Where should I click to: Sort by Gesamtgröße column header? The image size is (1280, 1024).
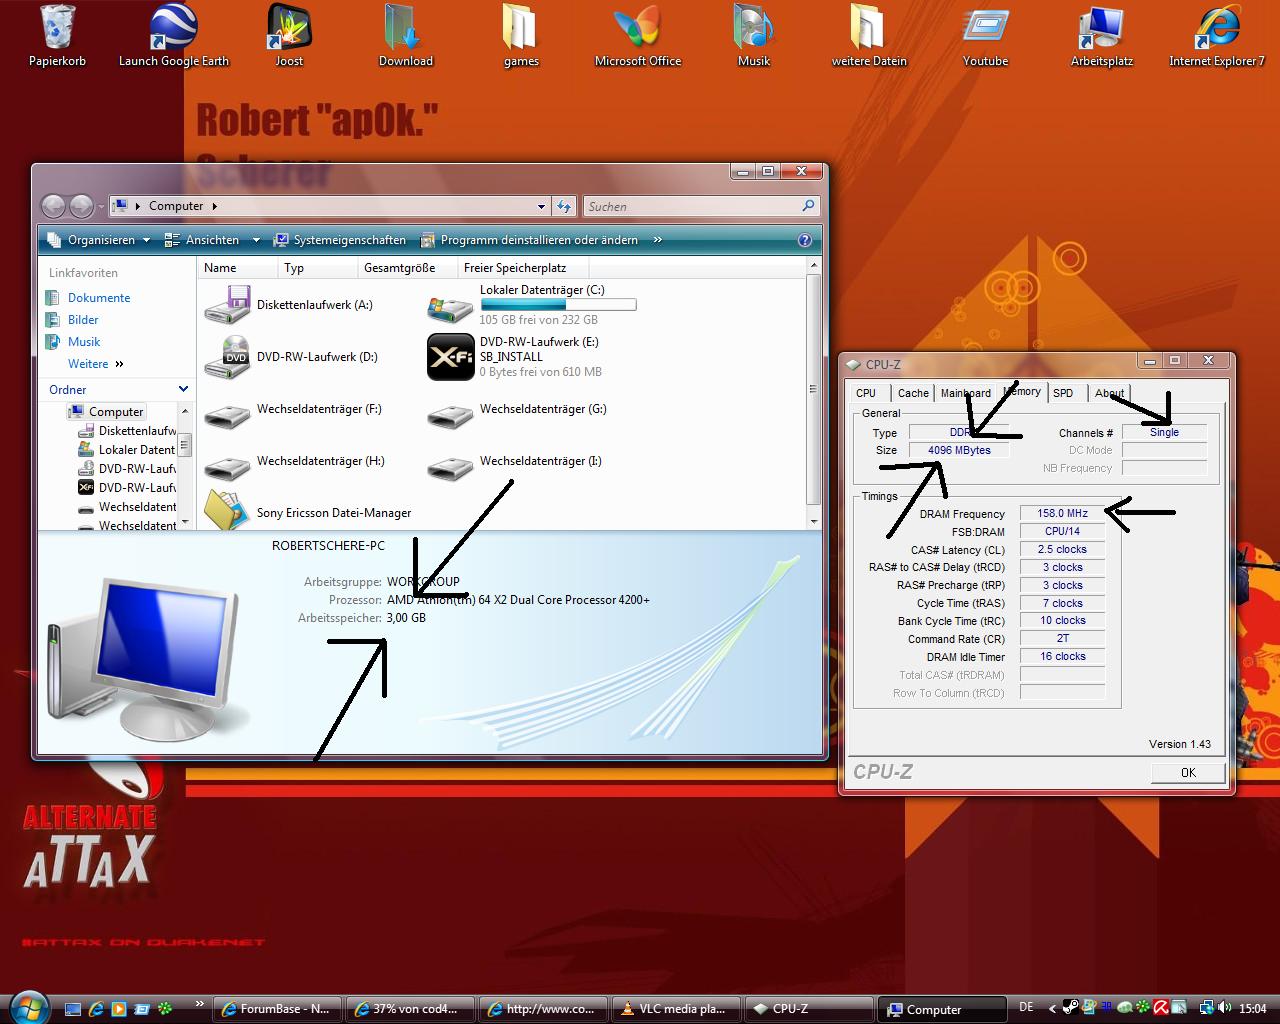(x=408, y=268)
